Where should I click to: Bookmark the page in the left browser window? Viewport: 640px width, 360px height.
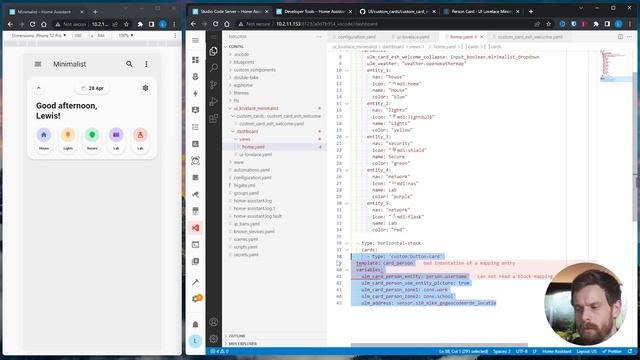click(x=127, y=24)
